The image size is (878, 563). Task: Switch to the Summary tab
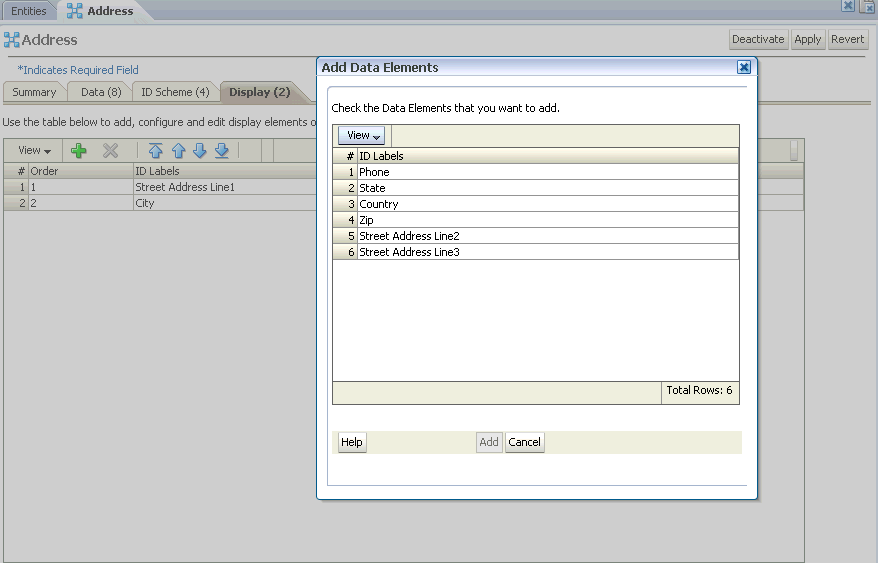[x=34, y=92]
